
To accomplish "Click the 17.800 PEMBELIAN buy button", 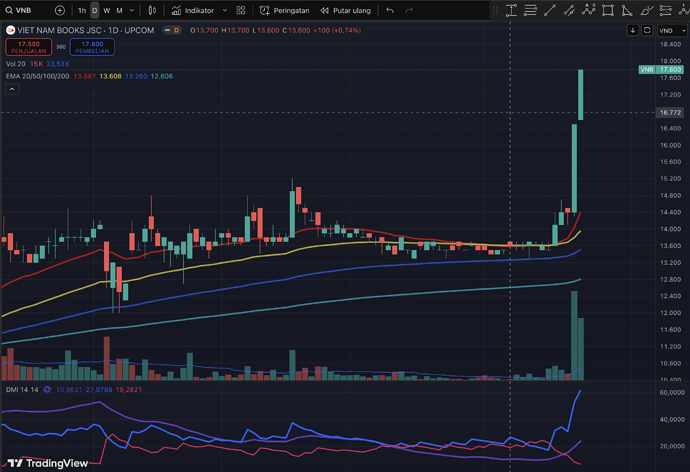I will click(x=92, y=47).
